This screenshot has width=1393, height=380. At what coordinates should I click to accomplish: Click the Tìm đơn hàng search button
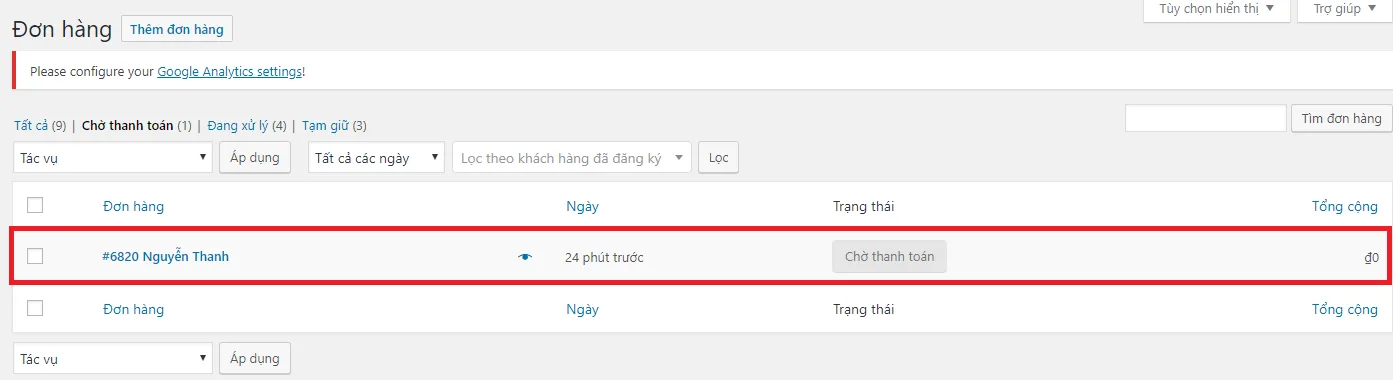pyautogui.click(x=1341, y=118)
